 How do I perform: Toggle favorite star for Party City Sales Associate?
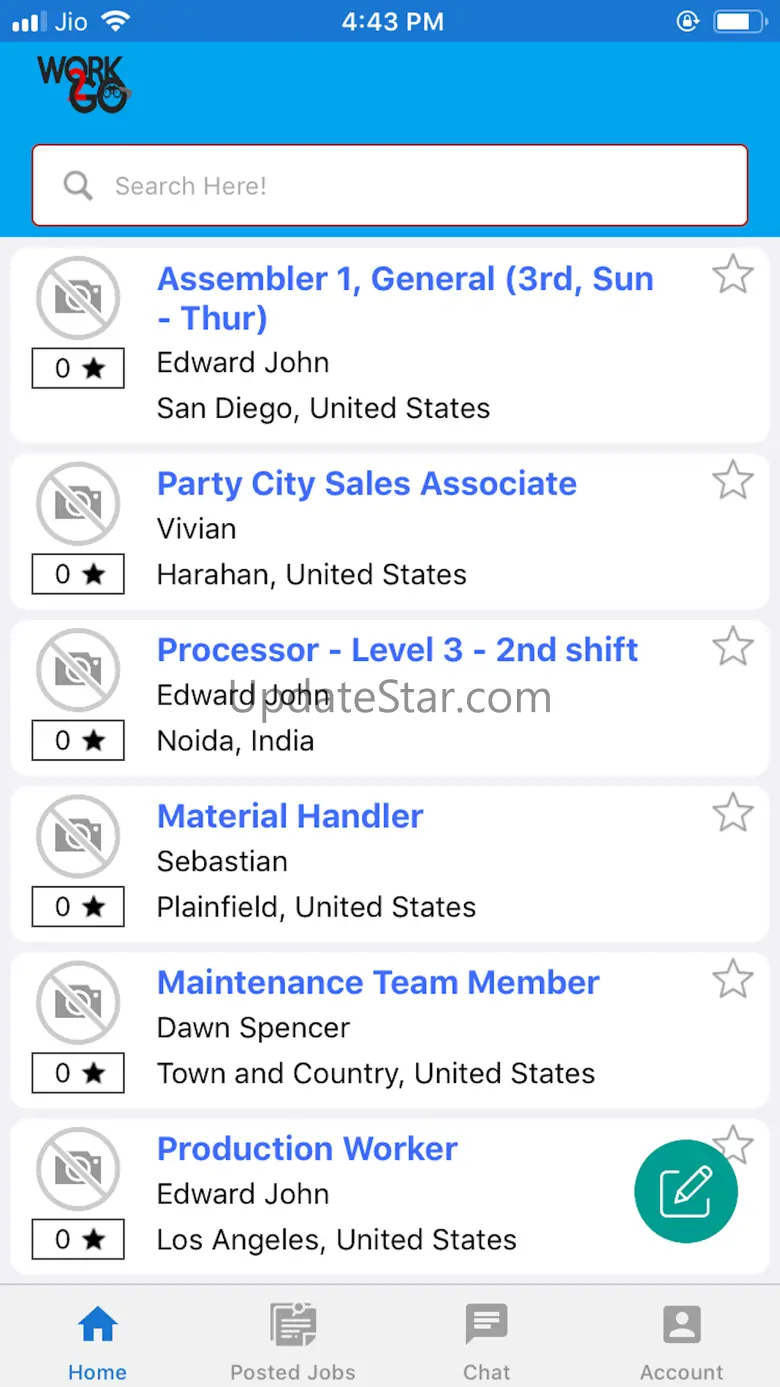coord(733,480)
